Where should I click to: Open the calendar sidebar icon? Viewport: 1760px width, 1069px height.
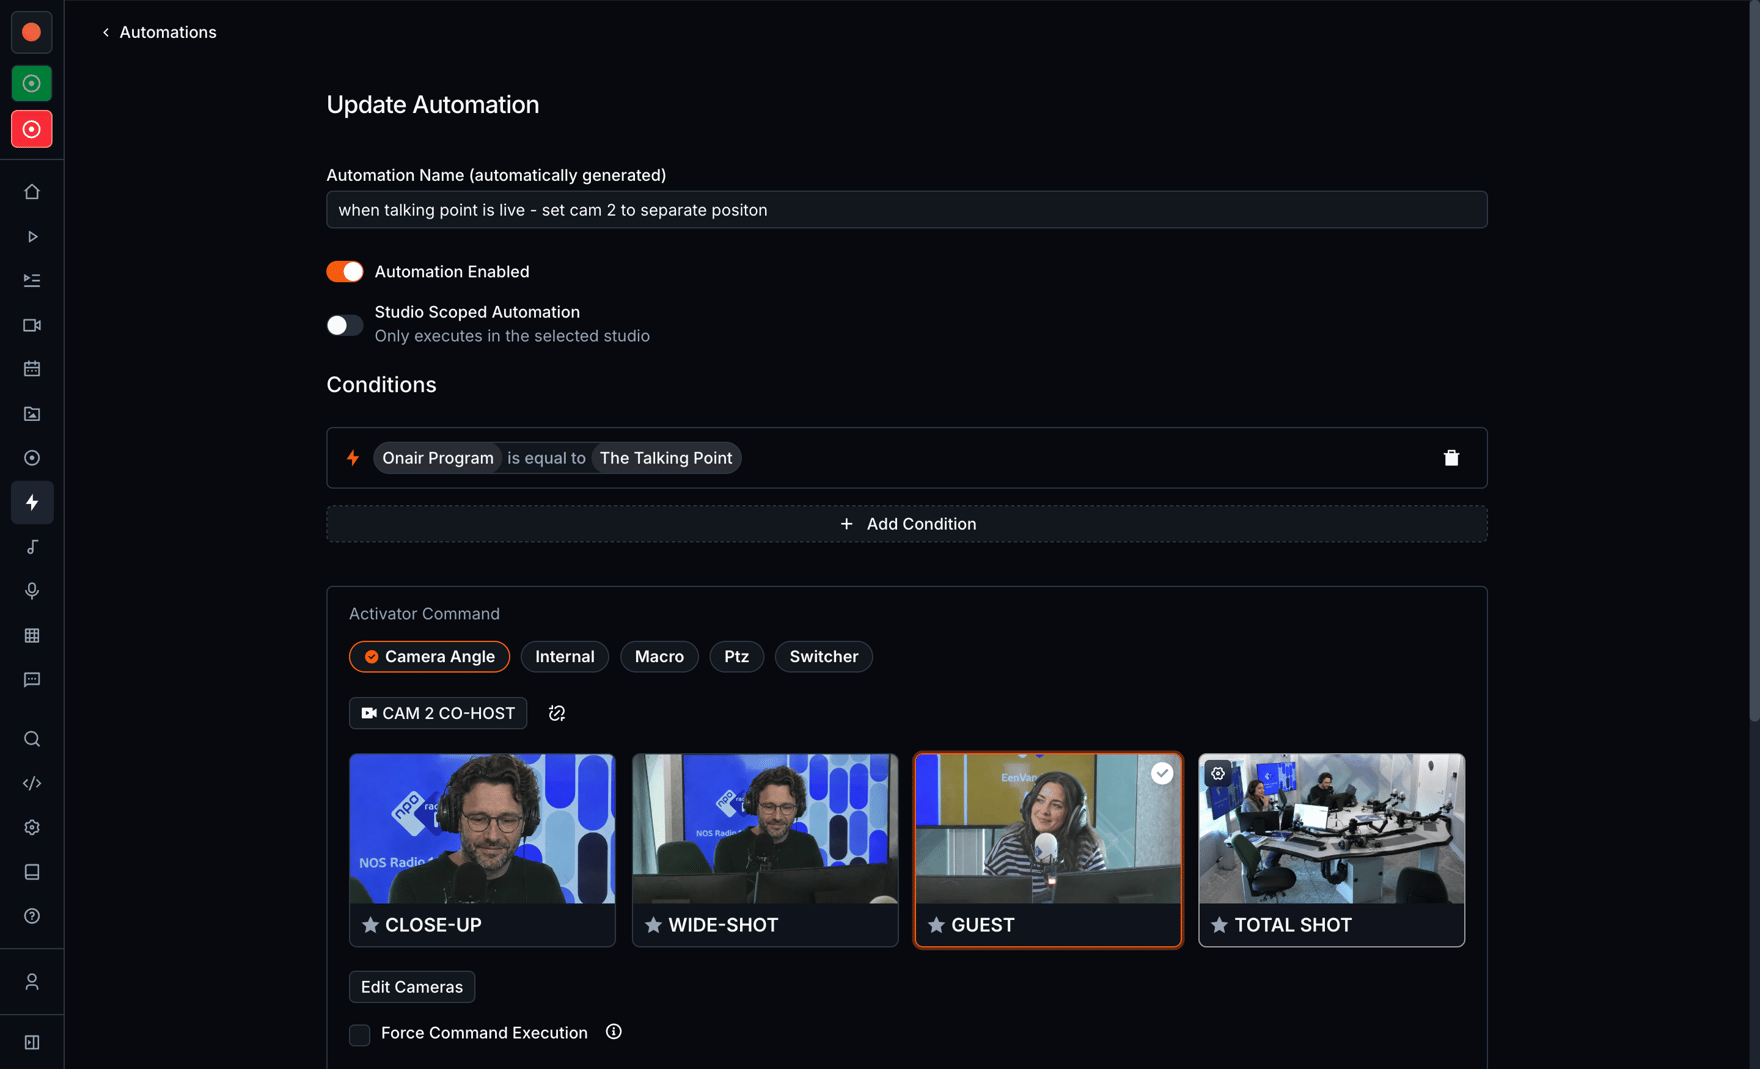(32, 369)
